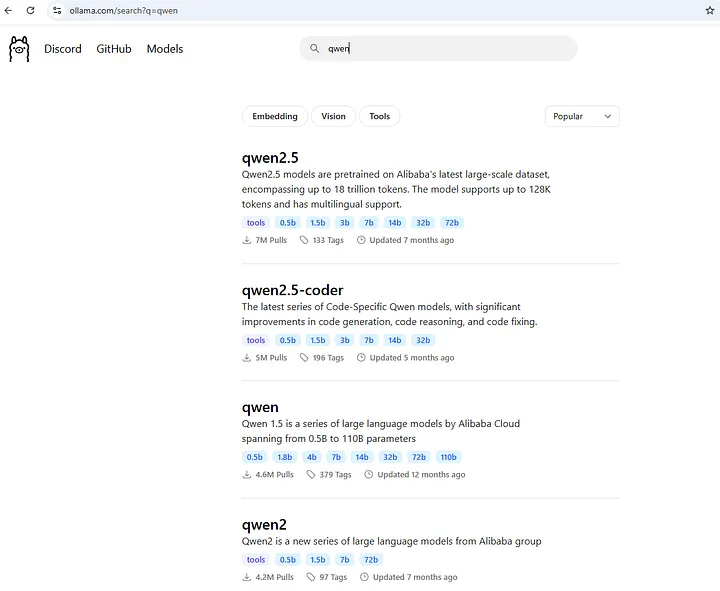Open the qwen2.5-coder model page
The width and height of the screenshot is (720, 591).
point(292,290)
